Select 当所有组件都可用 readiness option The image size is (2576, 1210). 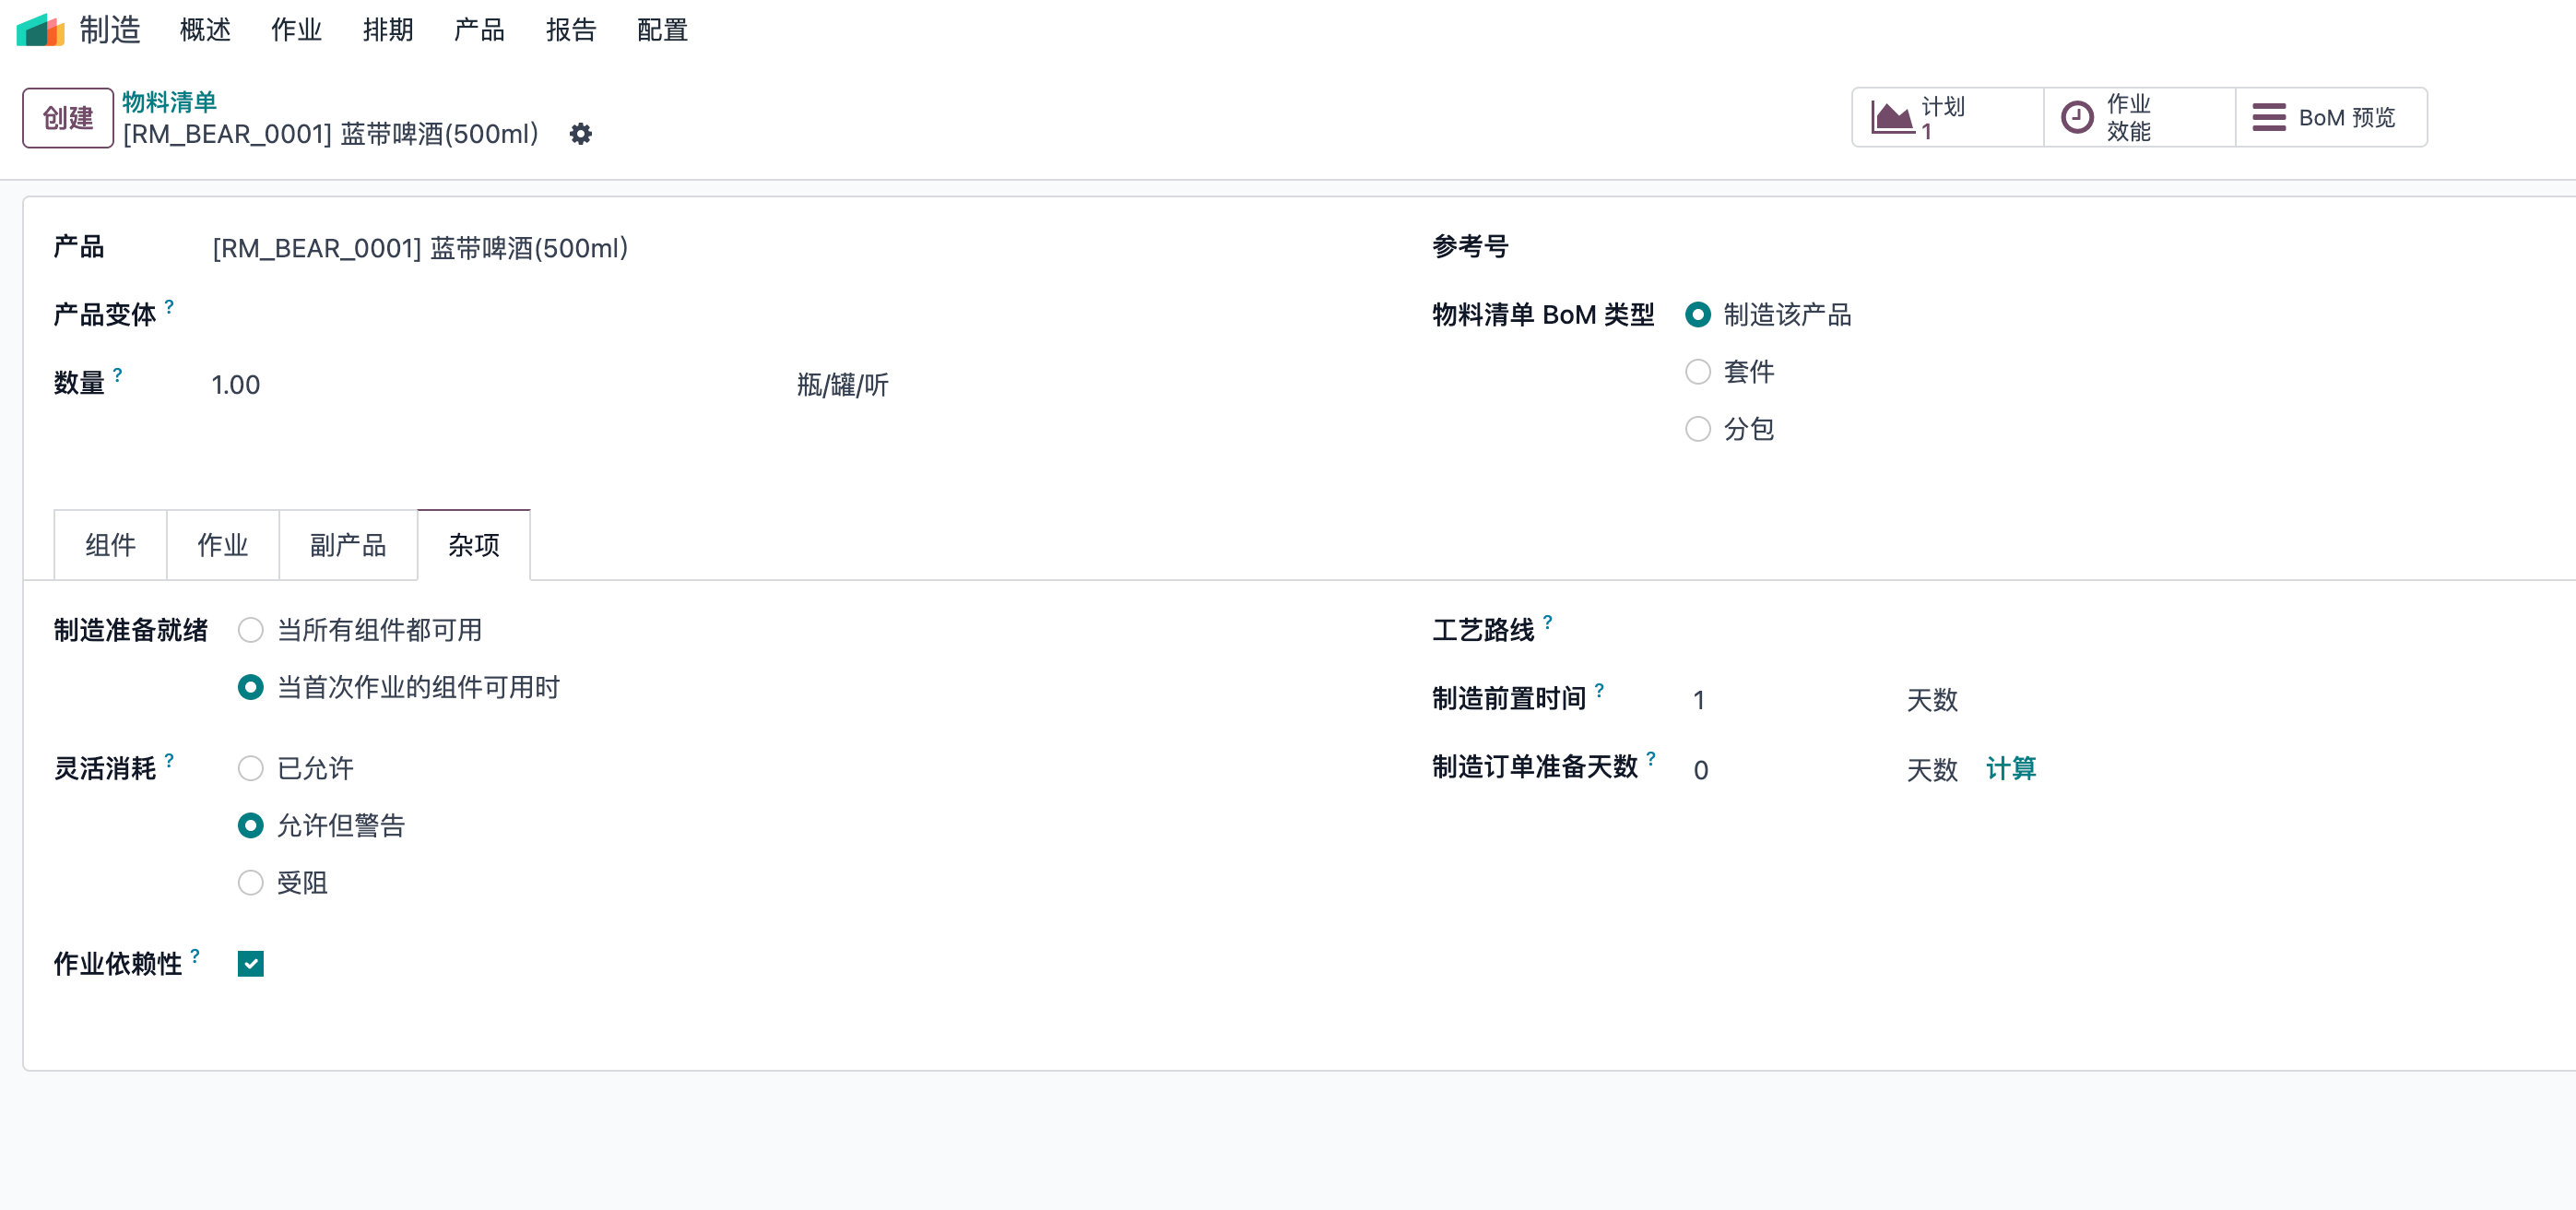point(251,630)
